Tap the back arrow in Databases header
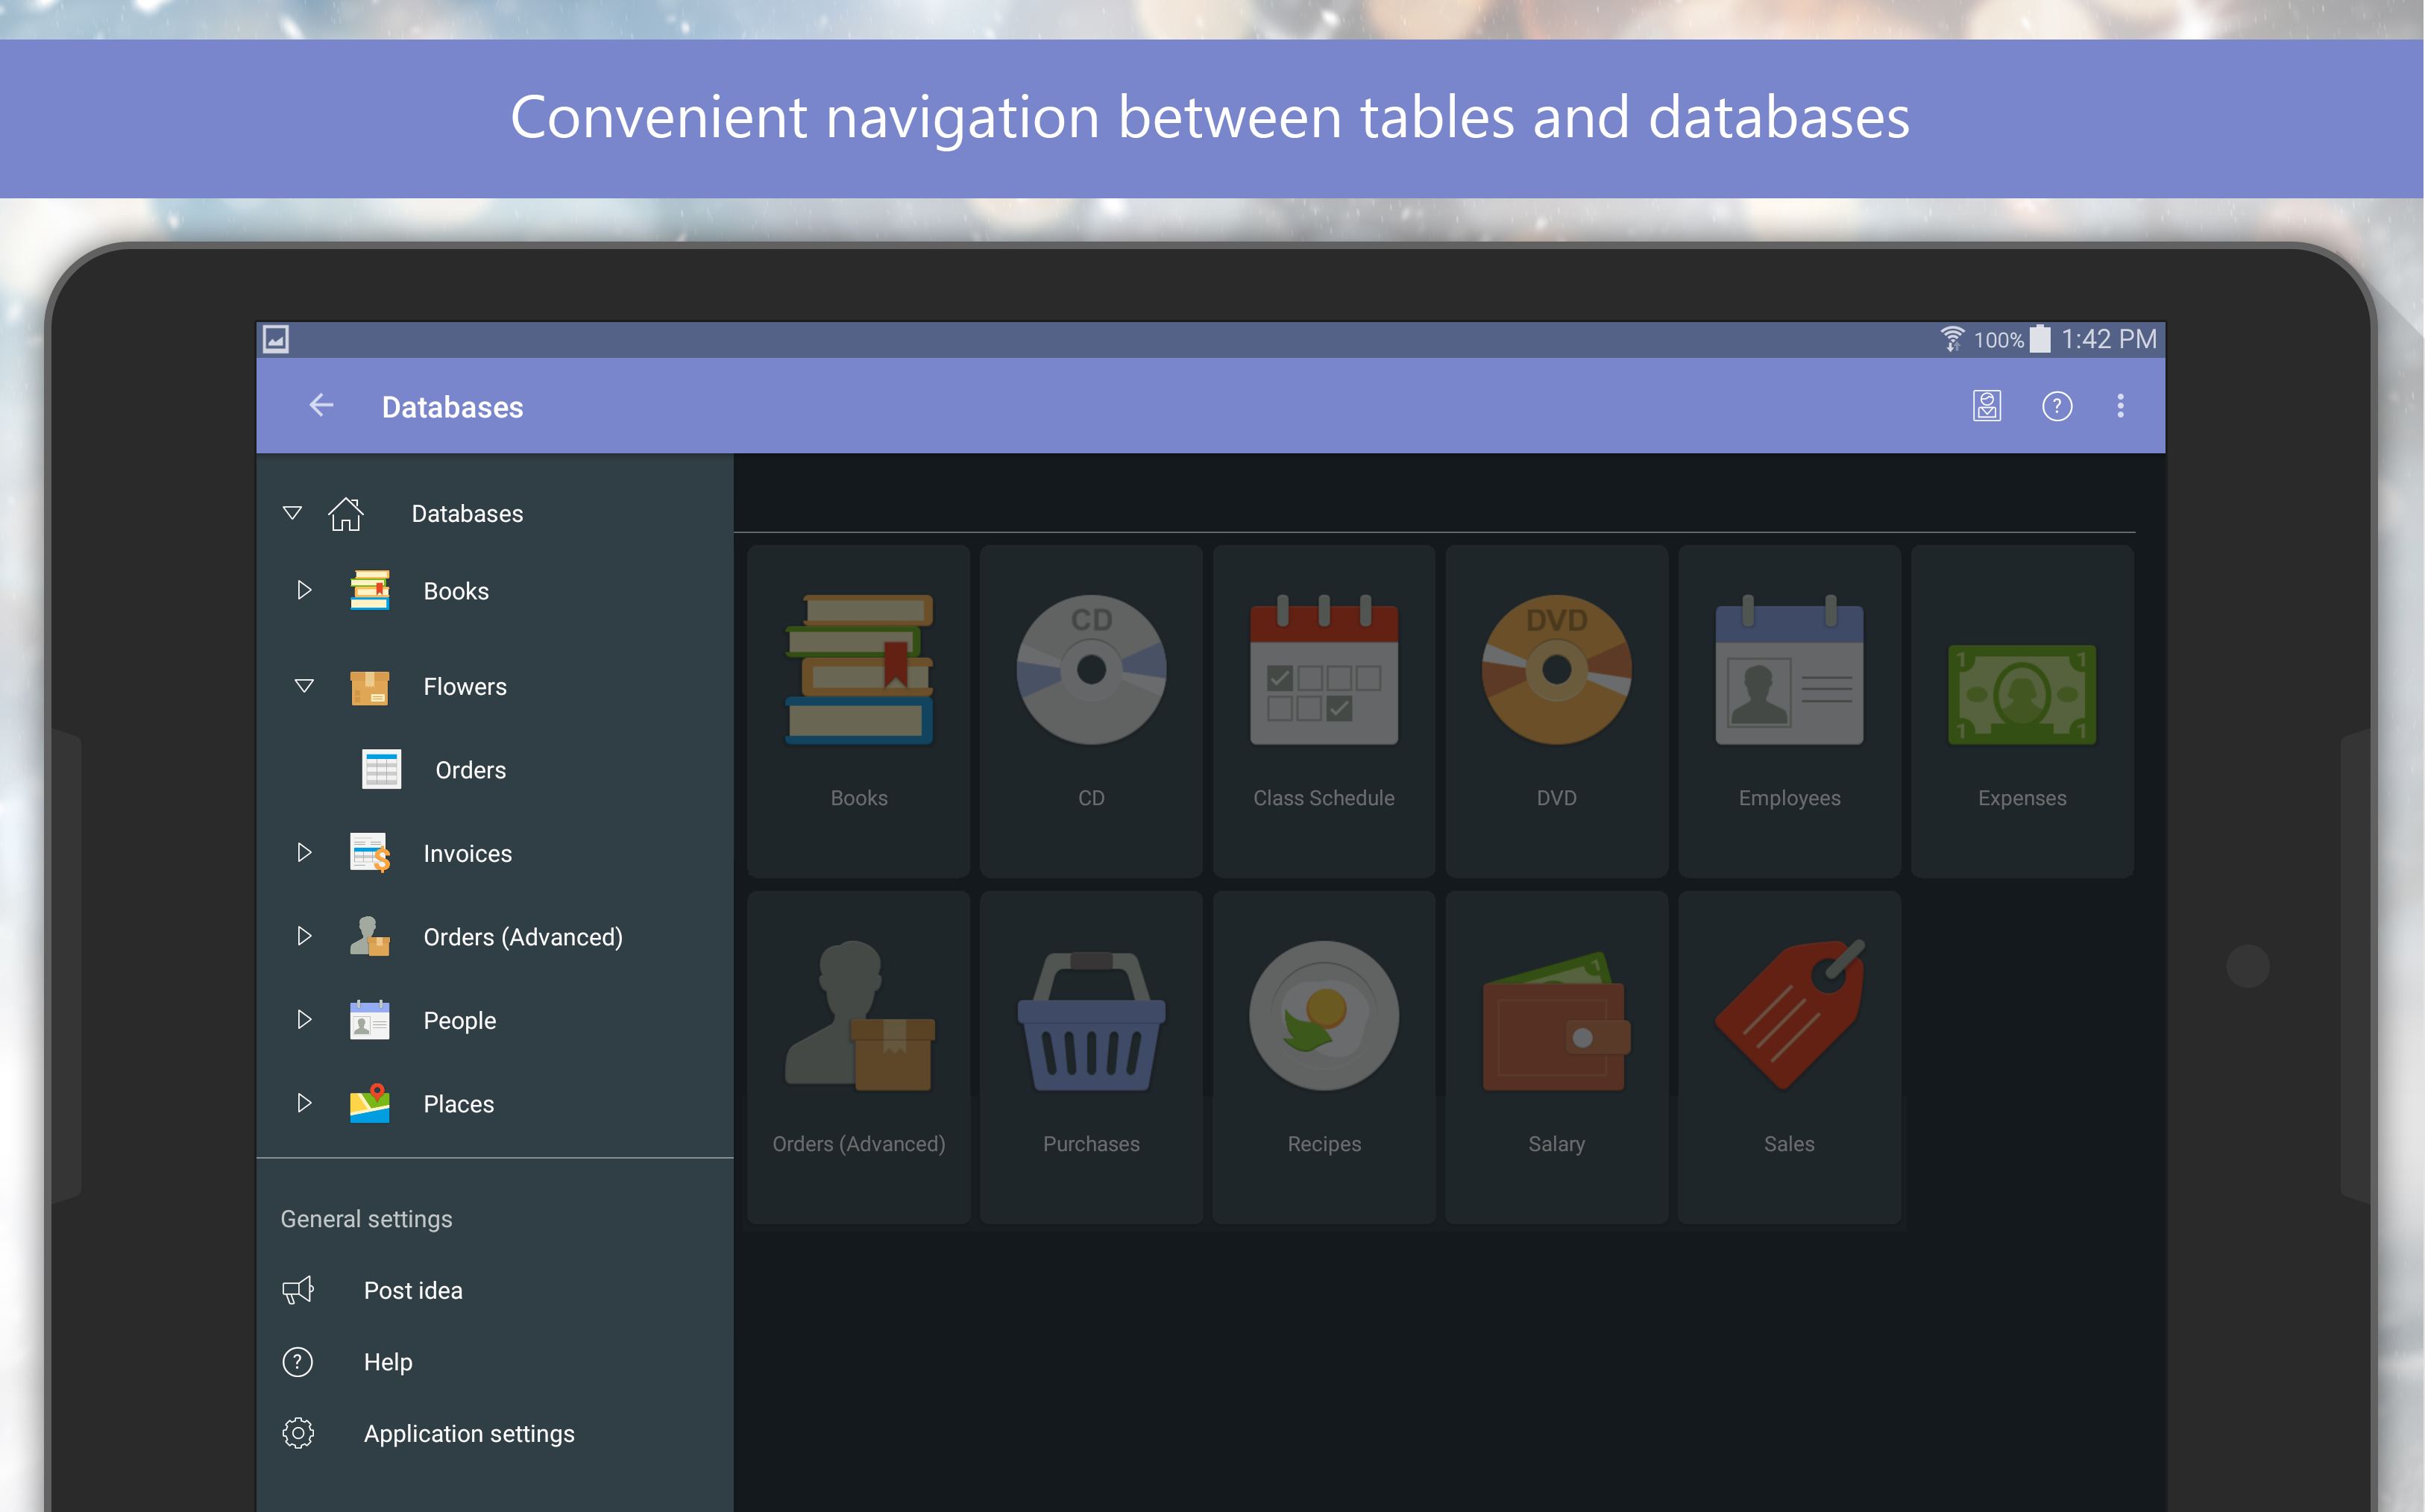The height and width of the screenshot is (1512, 2425). click(x=321, y=406)
